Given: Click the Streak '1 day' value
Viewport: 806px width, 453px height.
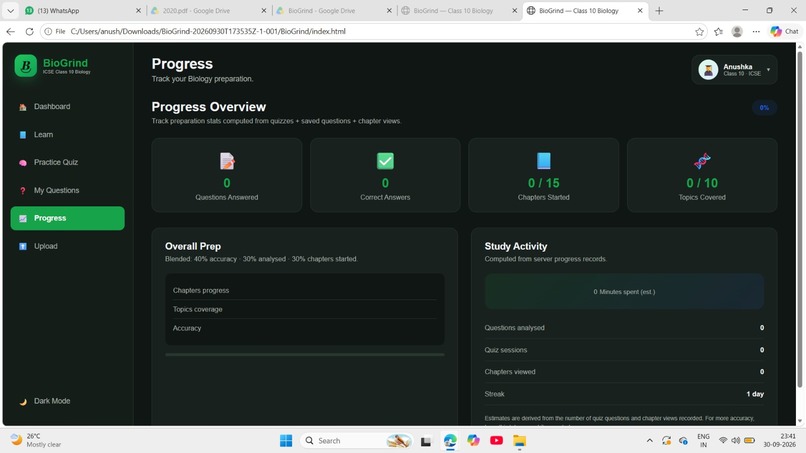Looking at the screenshot, I should (x=755, y=394).
